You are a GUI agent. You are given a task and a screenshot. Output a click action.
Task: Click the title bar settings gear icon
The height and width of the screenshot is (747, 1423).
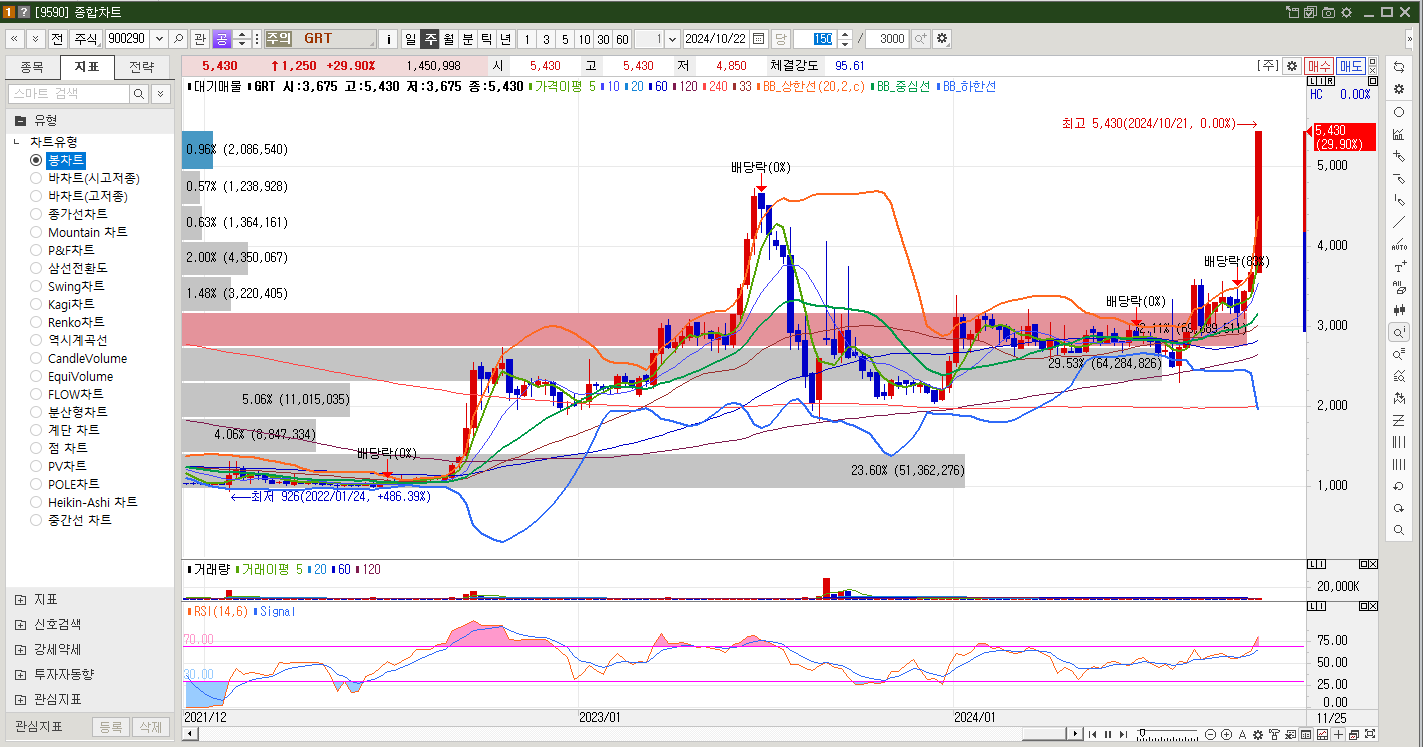(1345, 12)
